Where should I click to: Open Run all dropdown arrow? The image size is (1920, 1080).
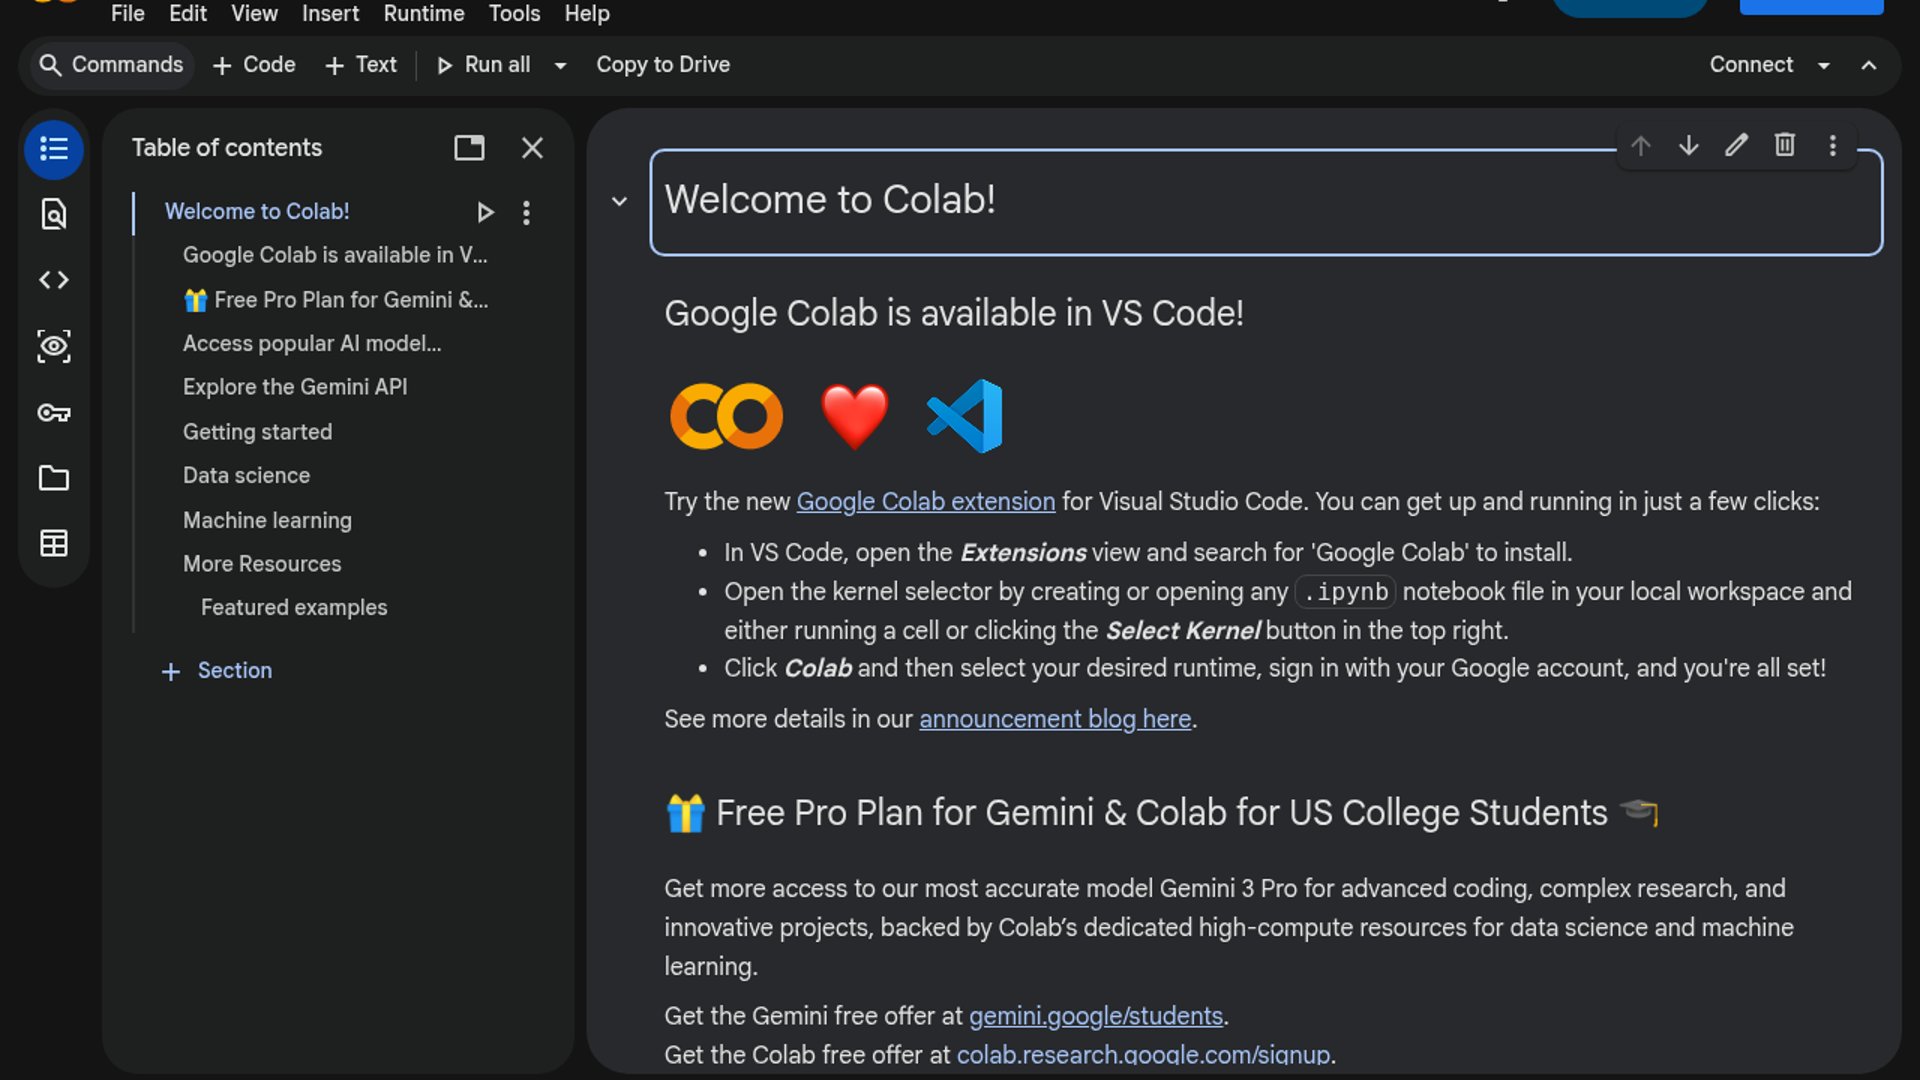(561, 65)
